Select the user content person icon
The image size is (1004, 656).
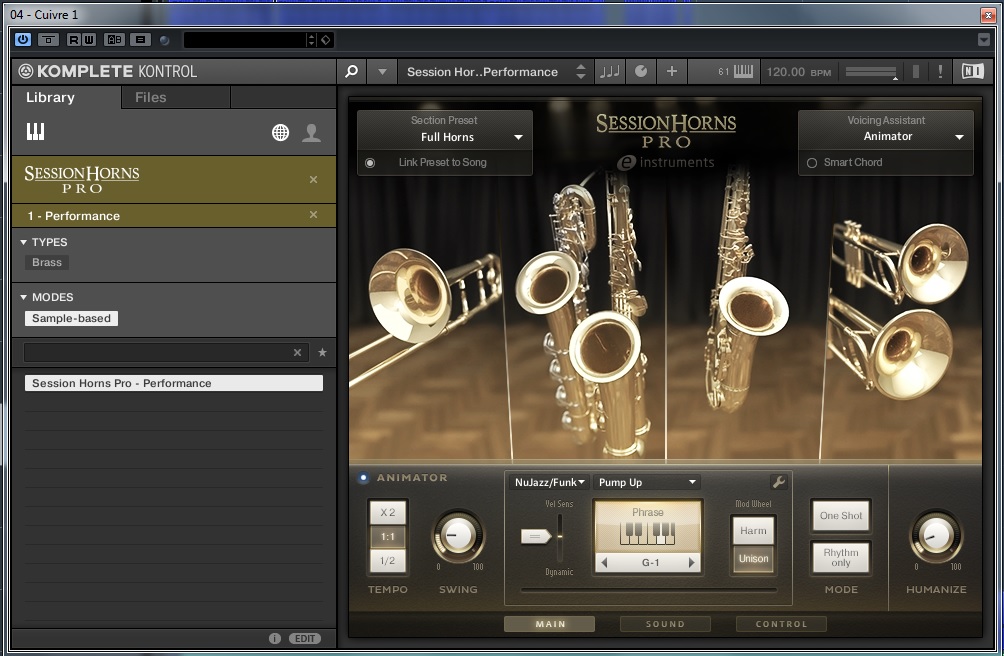312,133
